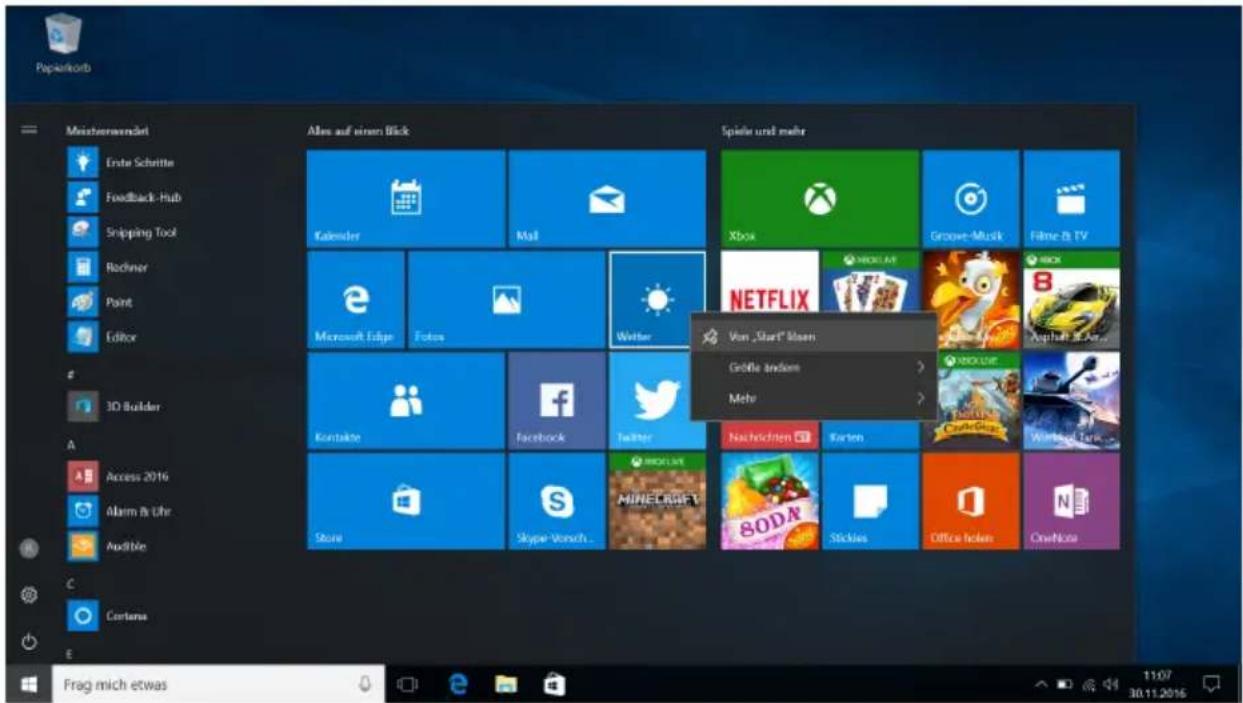Click the Alles auf einen Blick group heading
Screen dimensions: 1243x703
358,131
